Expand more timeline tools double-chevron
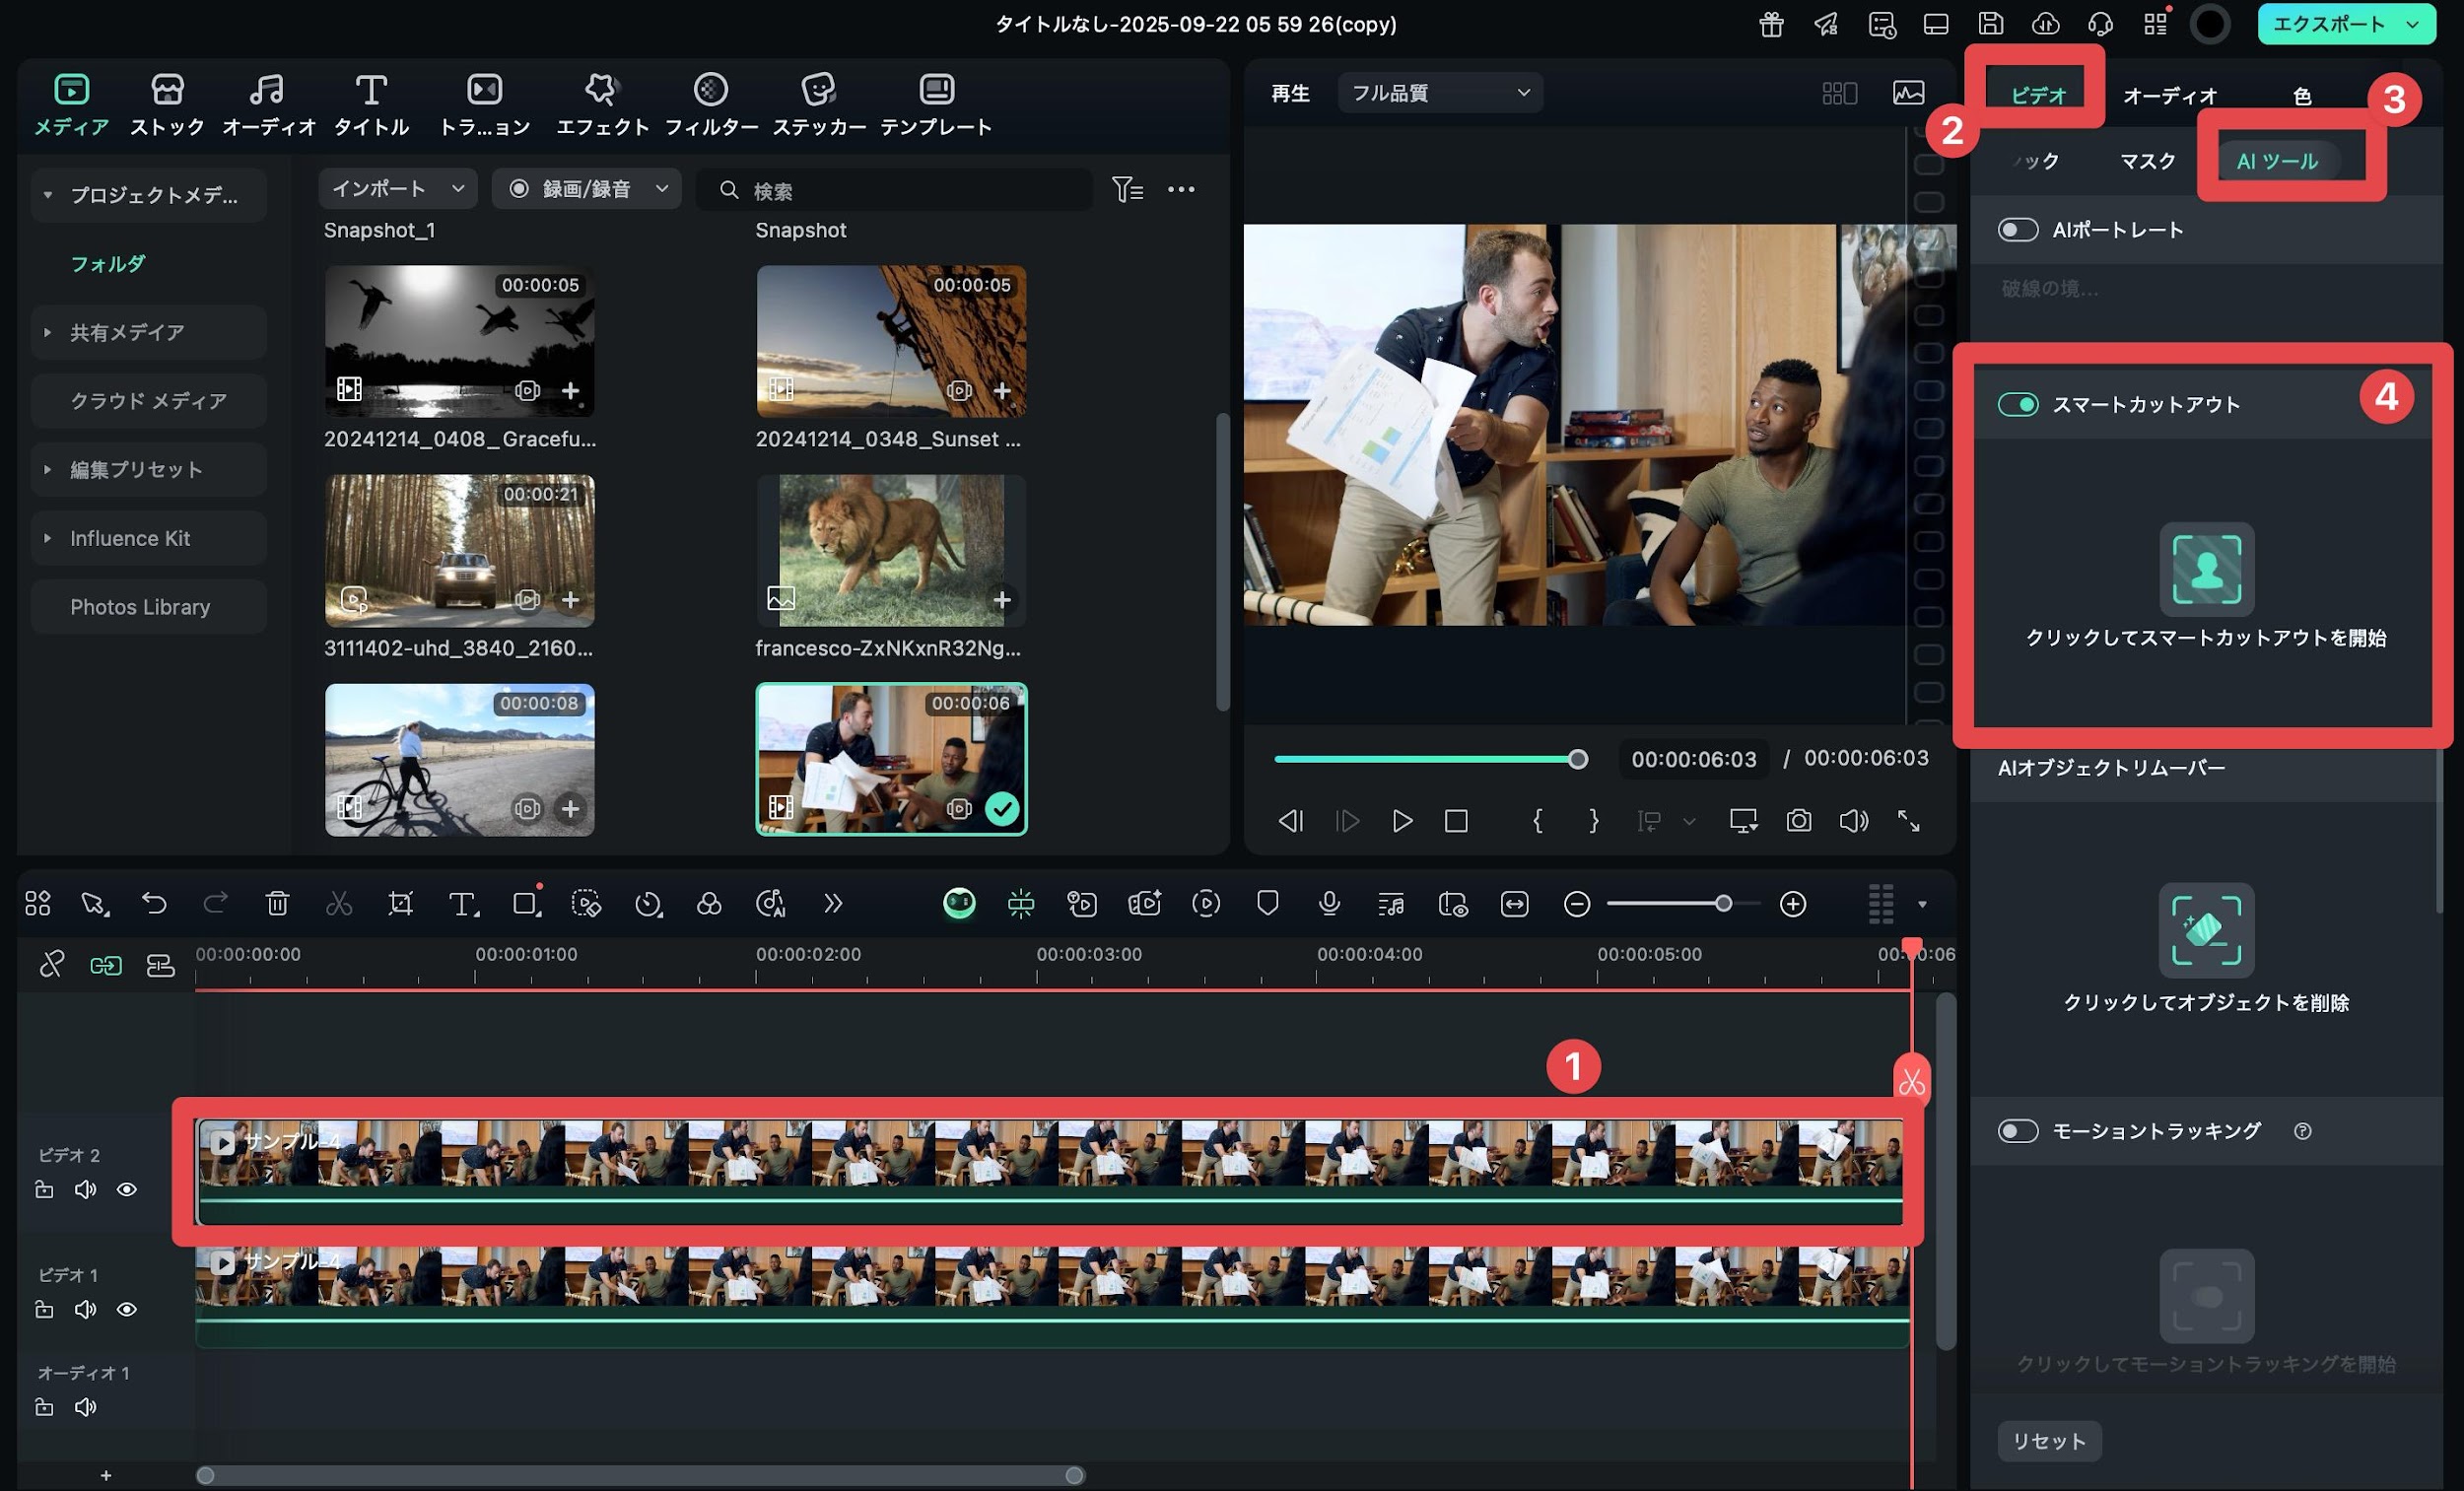 pos(833,904)
